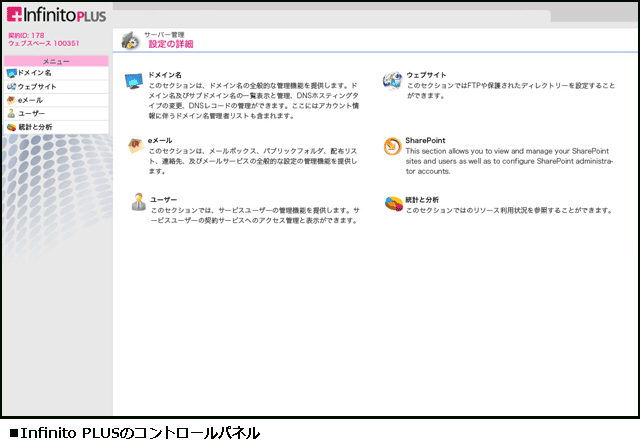Click the SharePoint description paragraph
The width and height of the screenshot is (640, 448).
[x=509, y=161]
